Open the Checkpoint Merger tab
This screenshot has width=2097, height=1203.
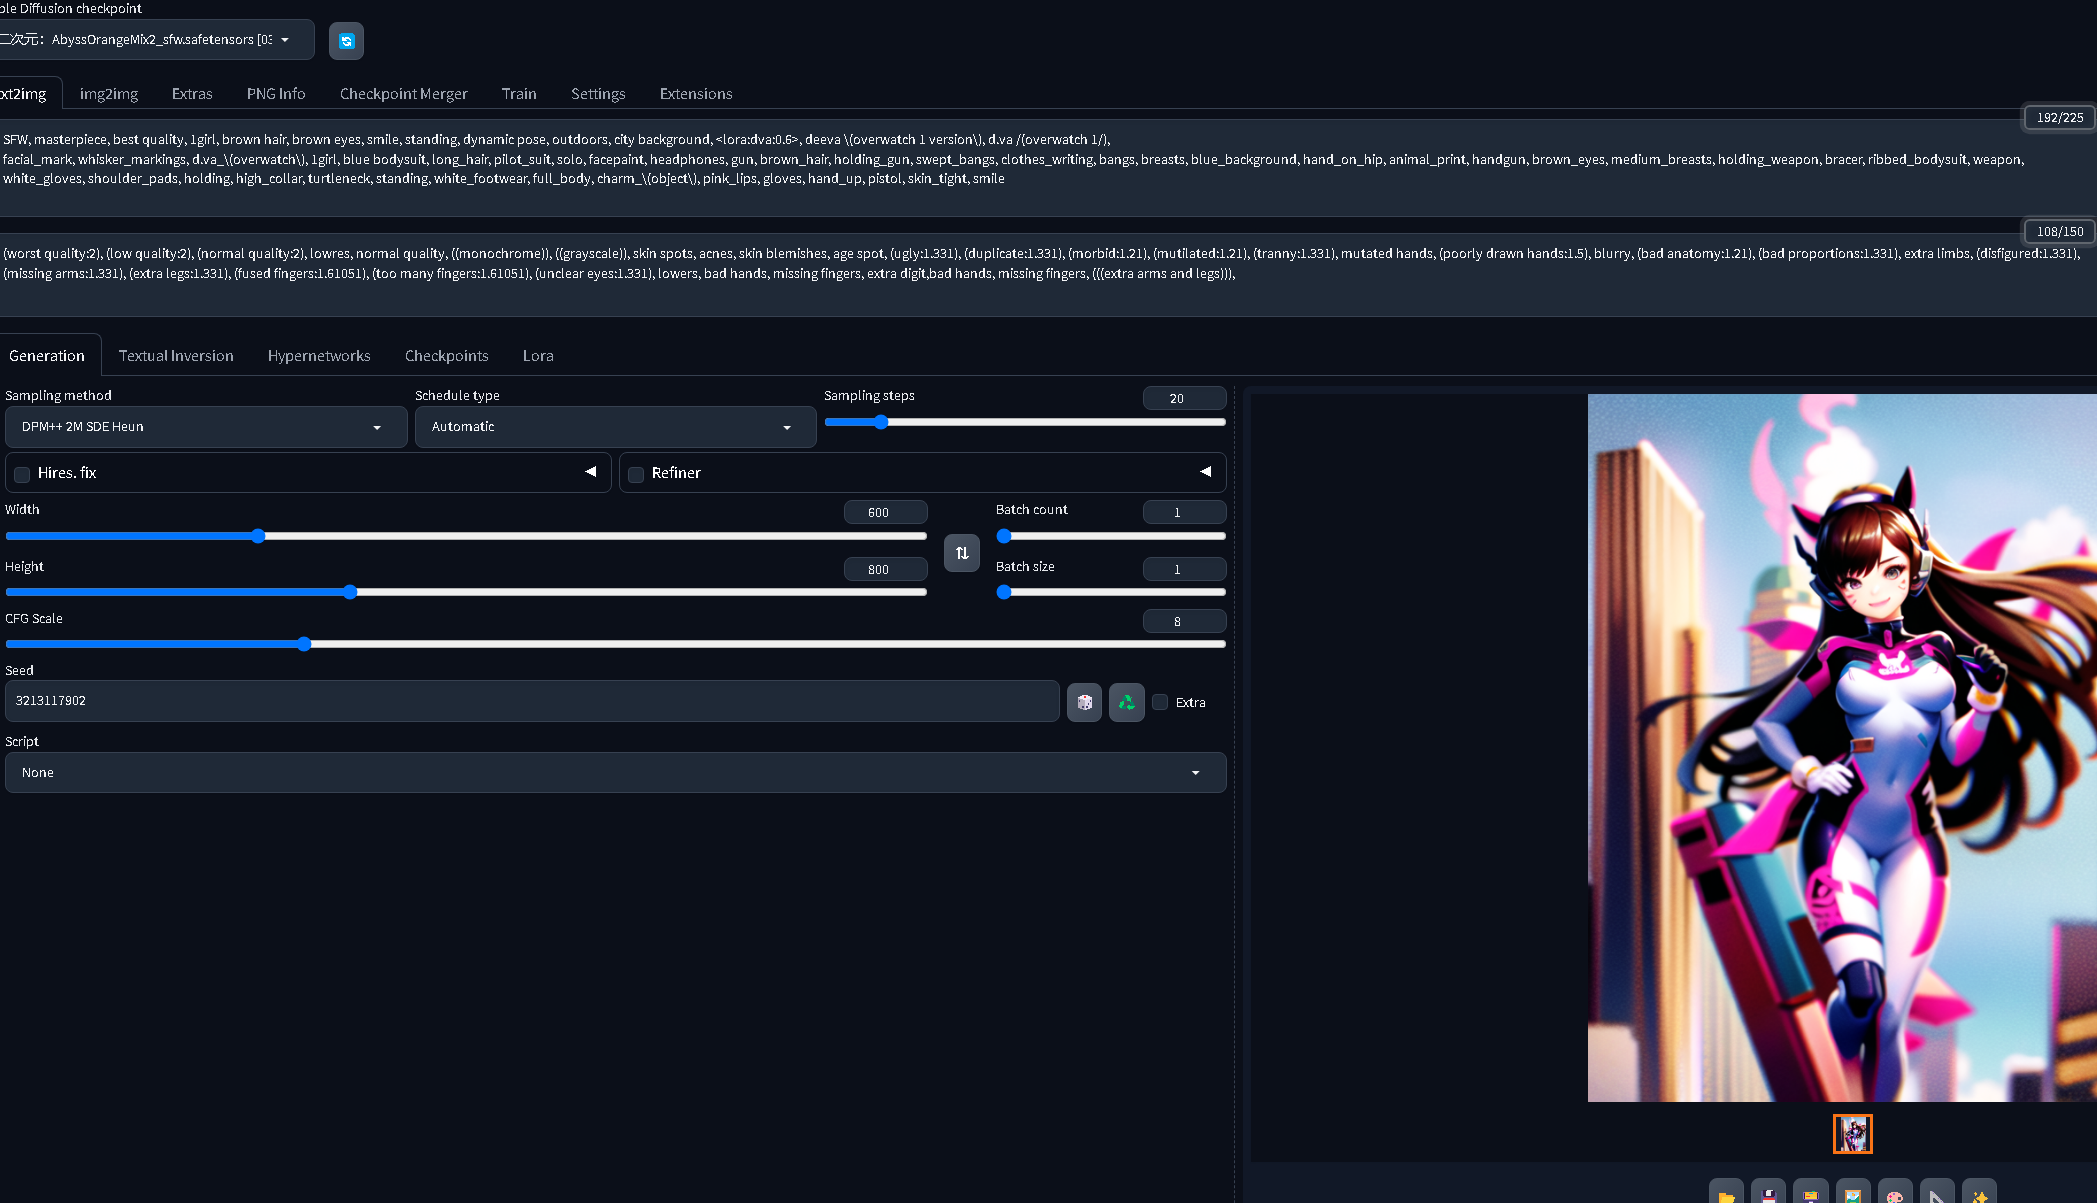click(404, 94)
